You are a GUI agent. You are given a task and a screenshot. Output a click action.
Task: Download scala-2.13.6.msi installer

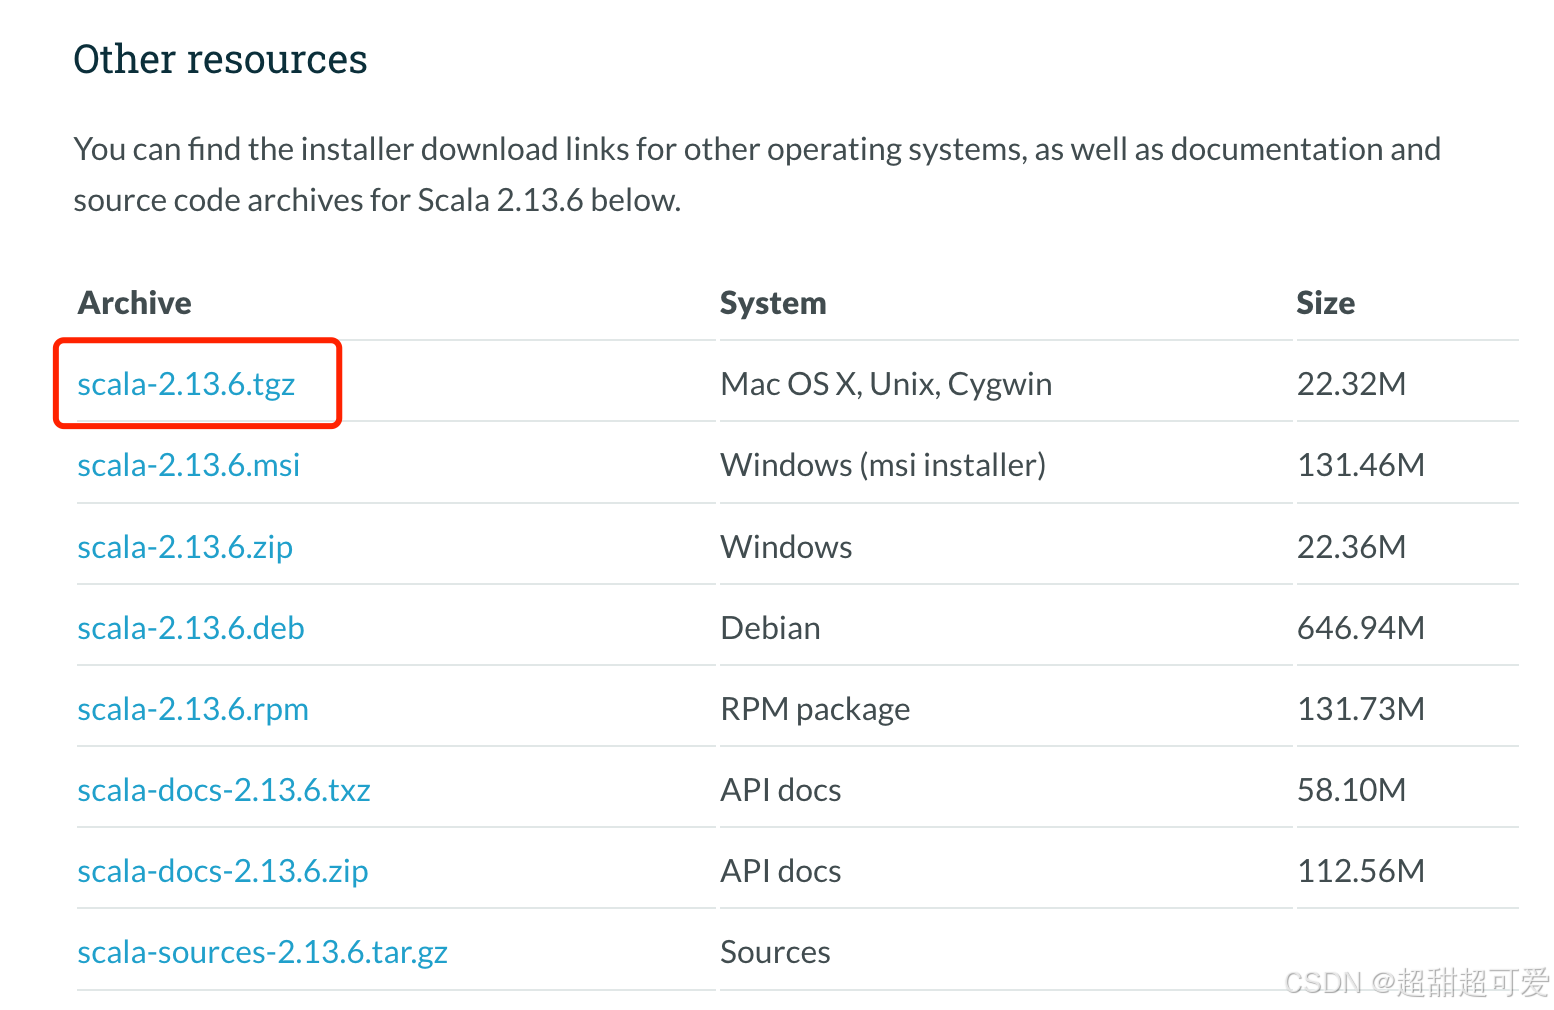[189, 465]
